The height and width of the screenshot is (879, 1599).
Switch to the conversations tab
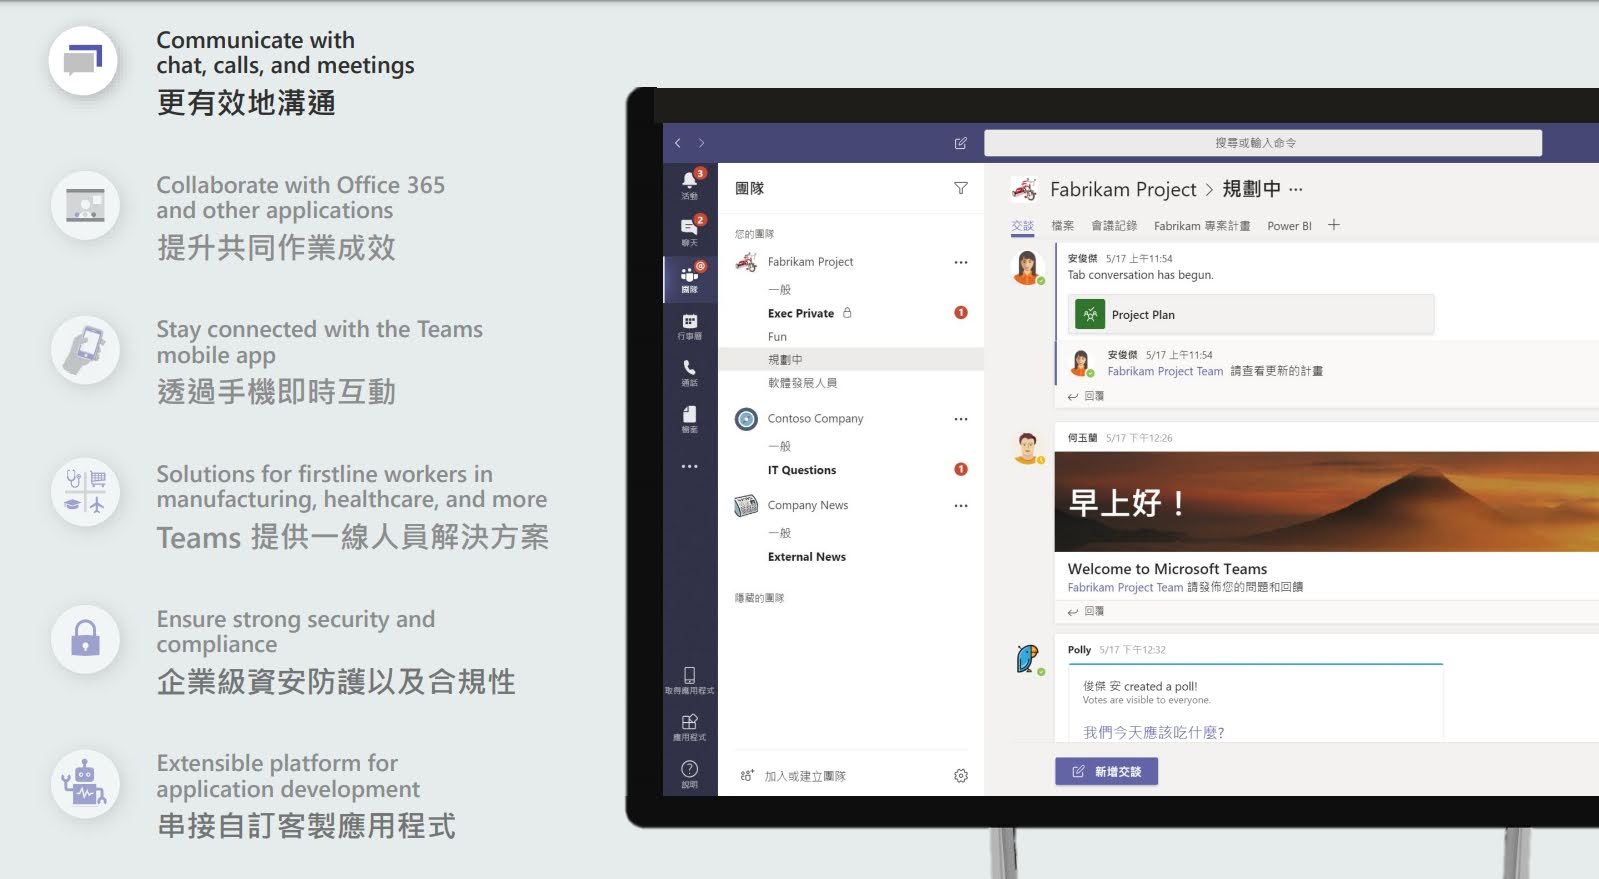1022,226
